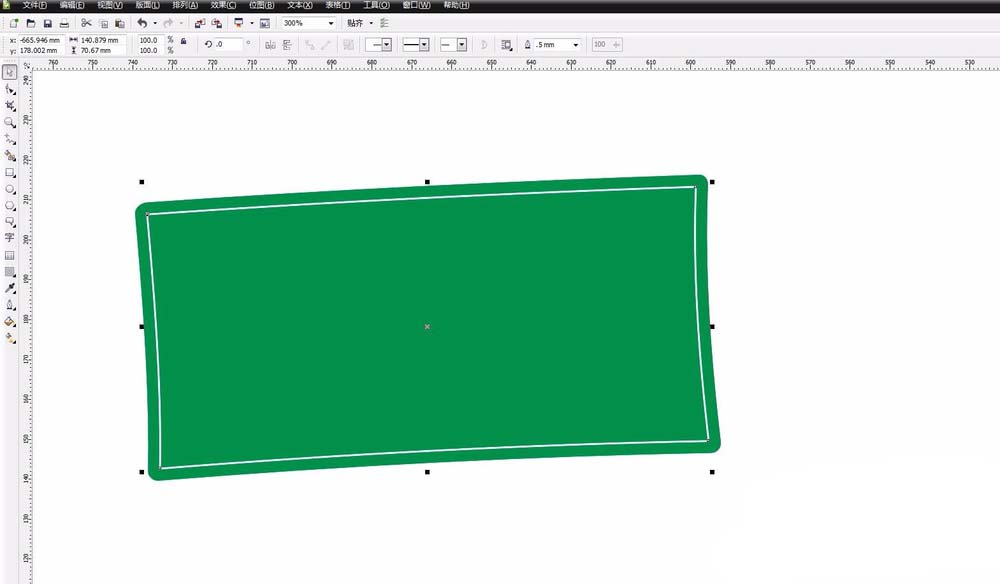Select the Ellipse tool
The image size is (1000, 584).
pyautogui.click(x=10, y=189)
